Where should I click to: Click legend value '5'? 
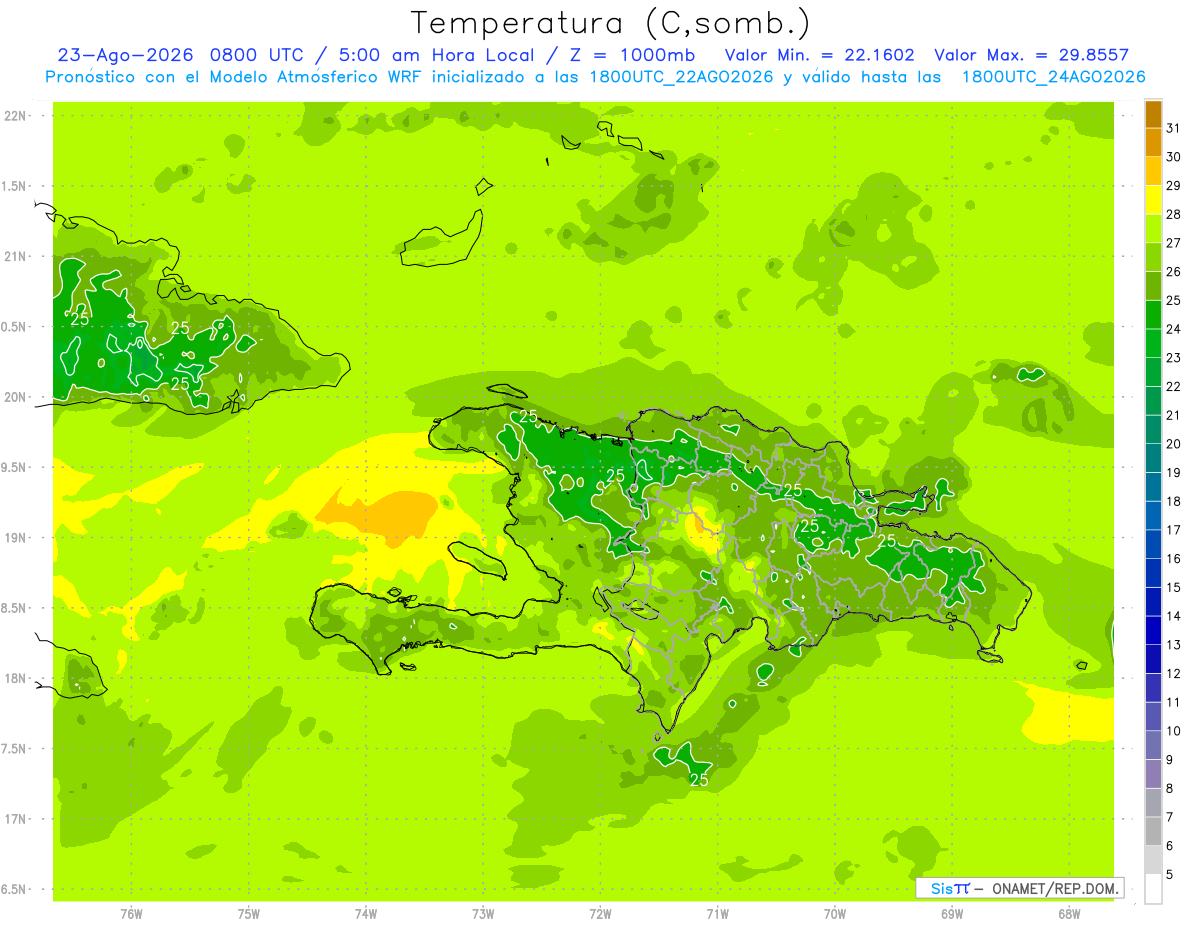tap(1170, 874)
